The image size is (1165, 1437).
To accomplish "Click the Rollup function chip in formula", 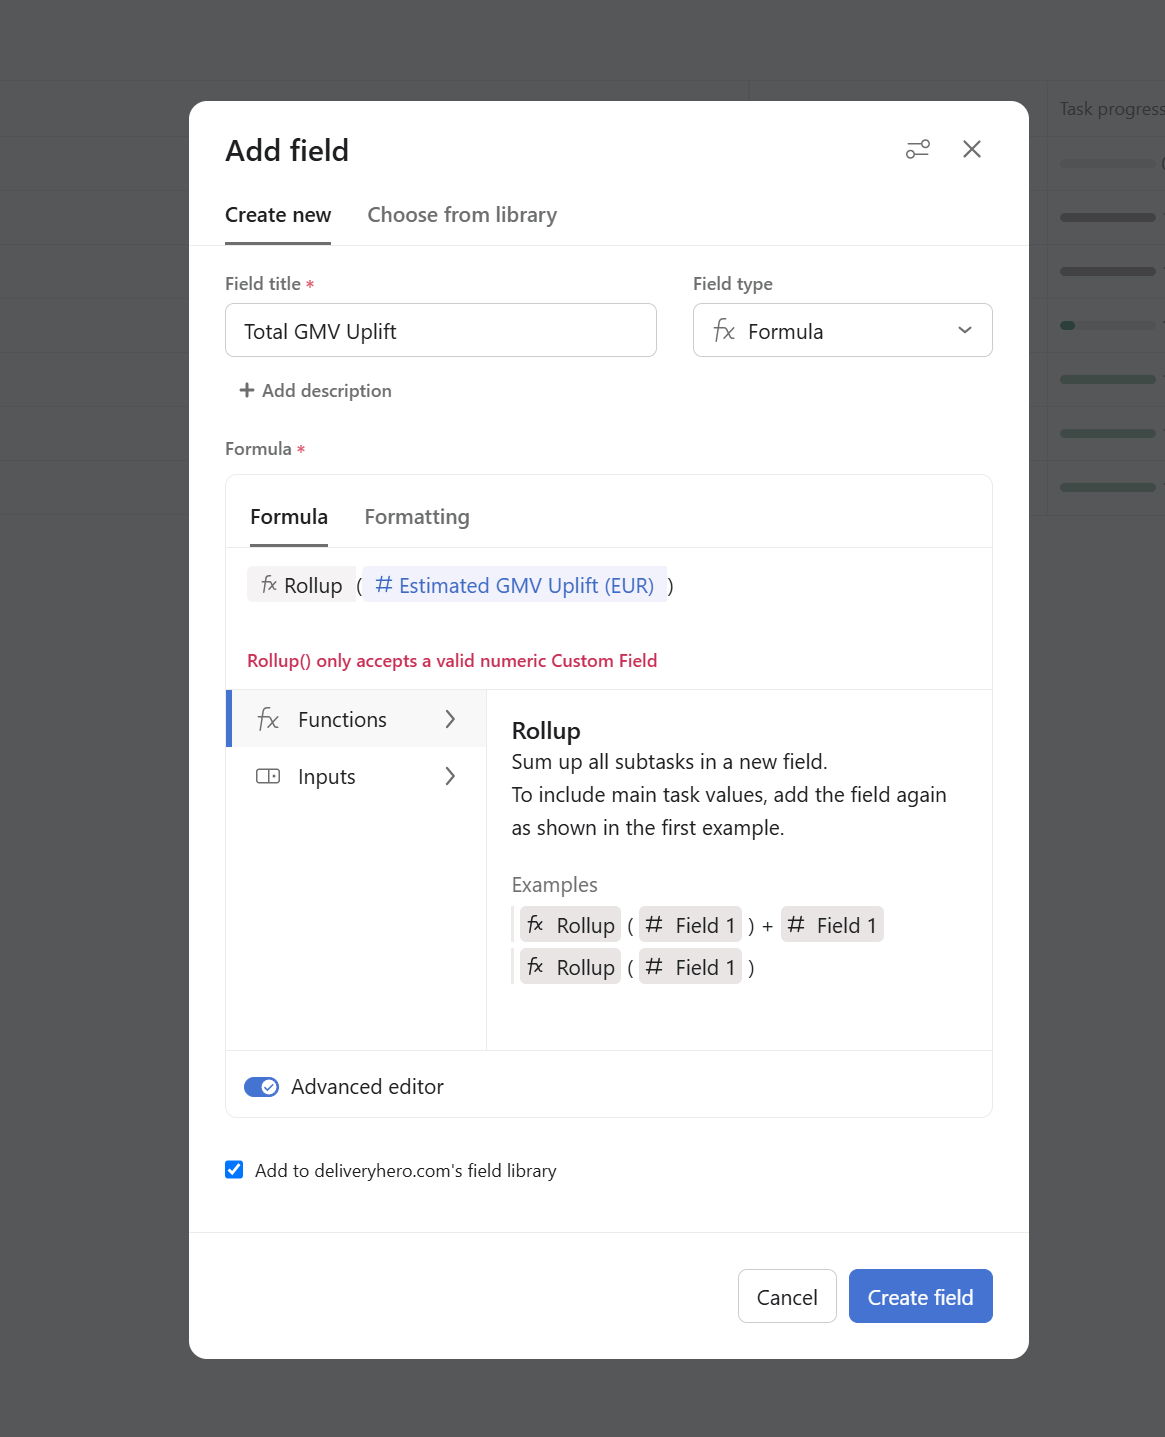I will coord(302,585).
